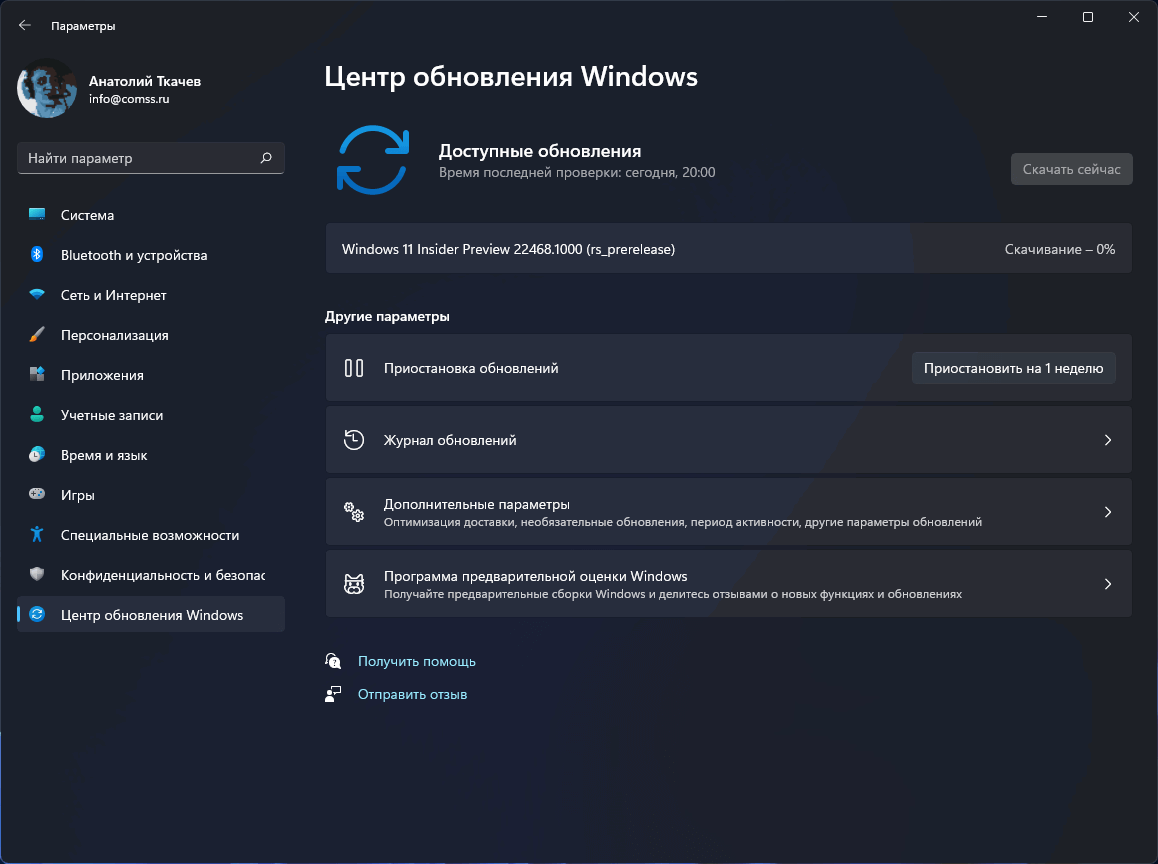
Task: Open the Персонализация brush icon
Action: click(36, 335)
